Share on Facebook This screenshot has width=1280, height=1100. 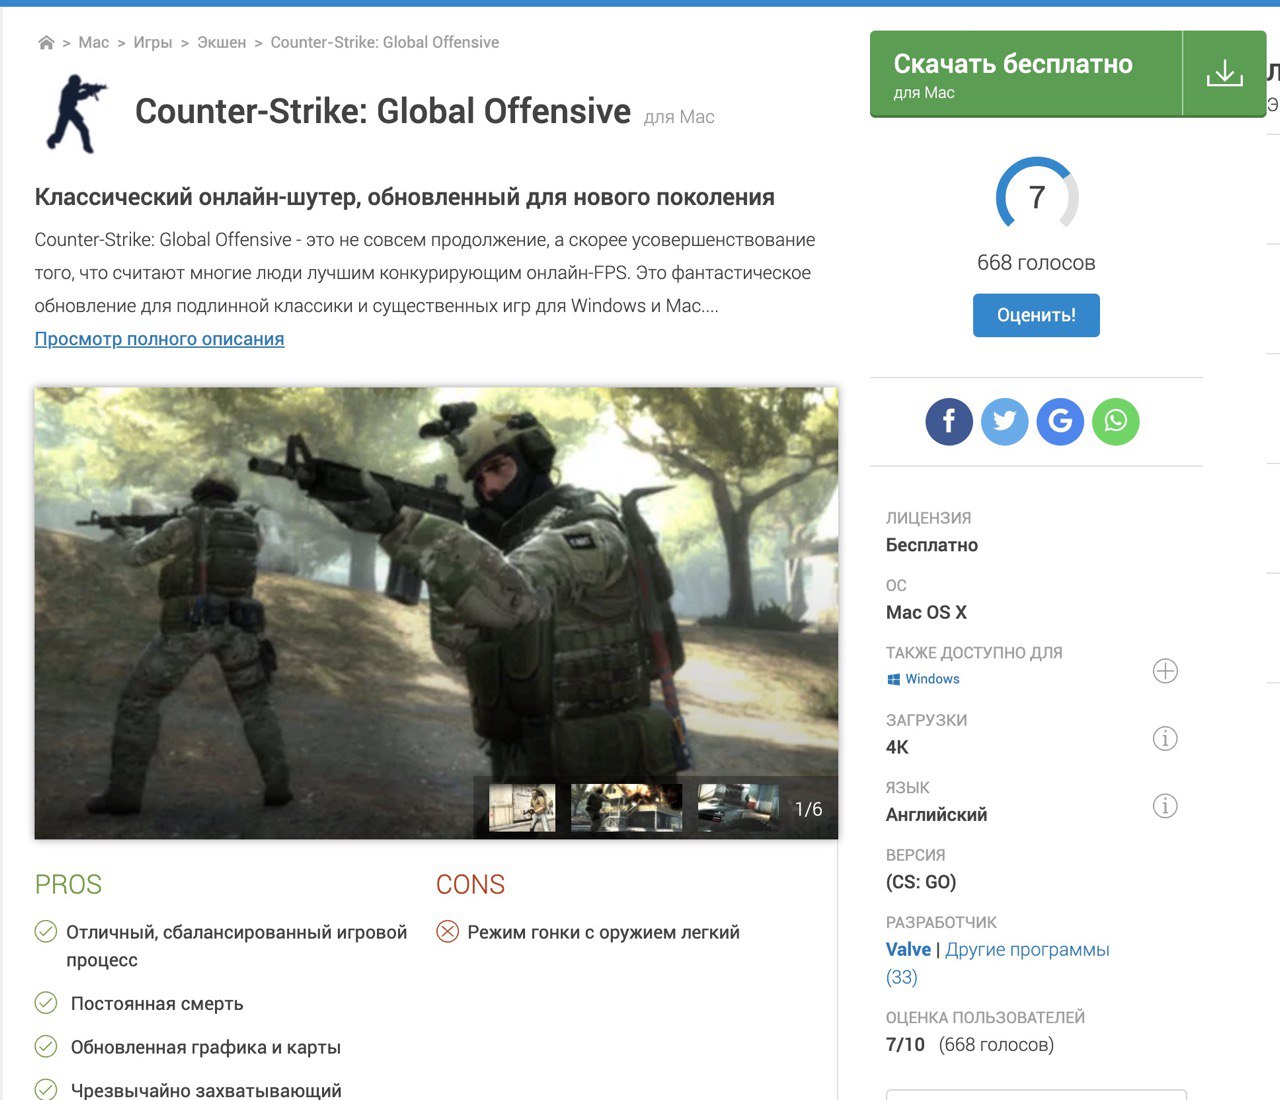pyautogui.click(x=949, y=421)
